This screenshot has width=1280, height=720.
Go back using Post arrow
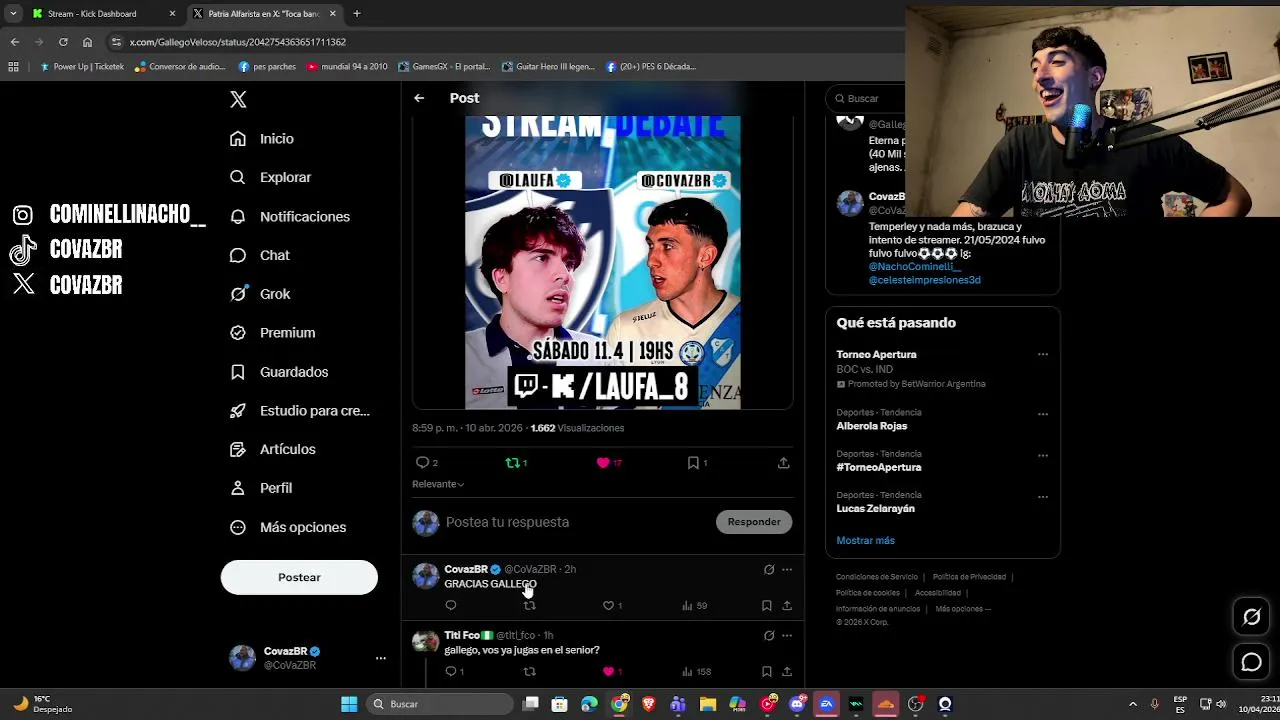[419, 98]
